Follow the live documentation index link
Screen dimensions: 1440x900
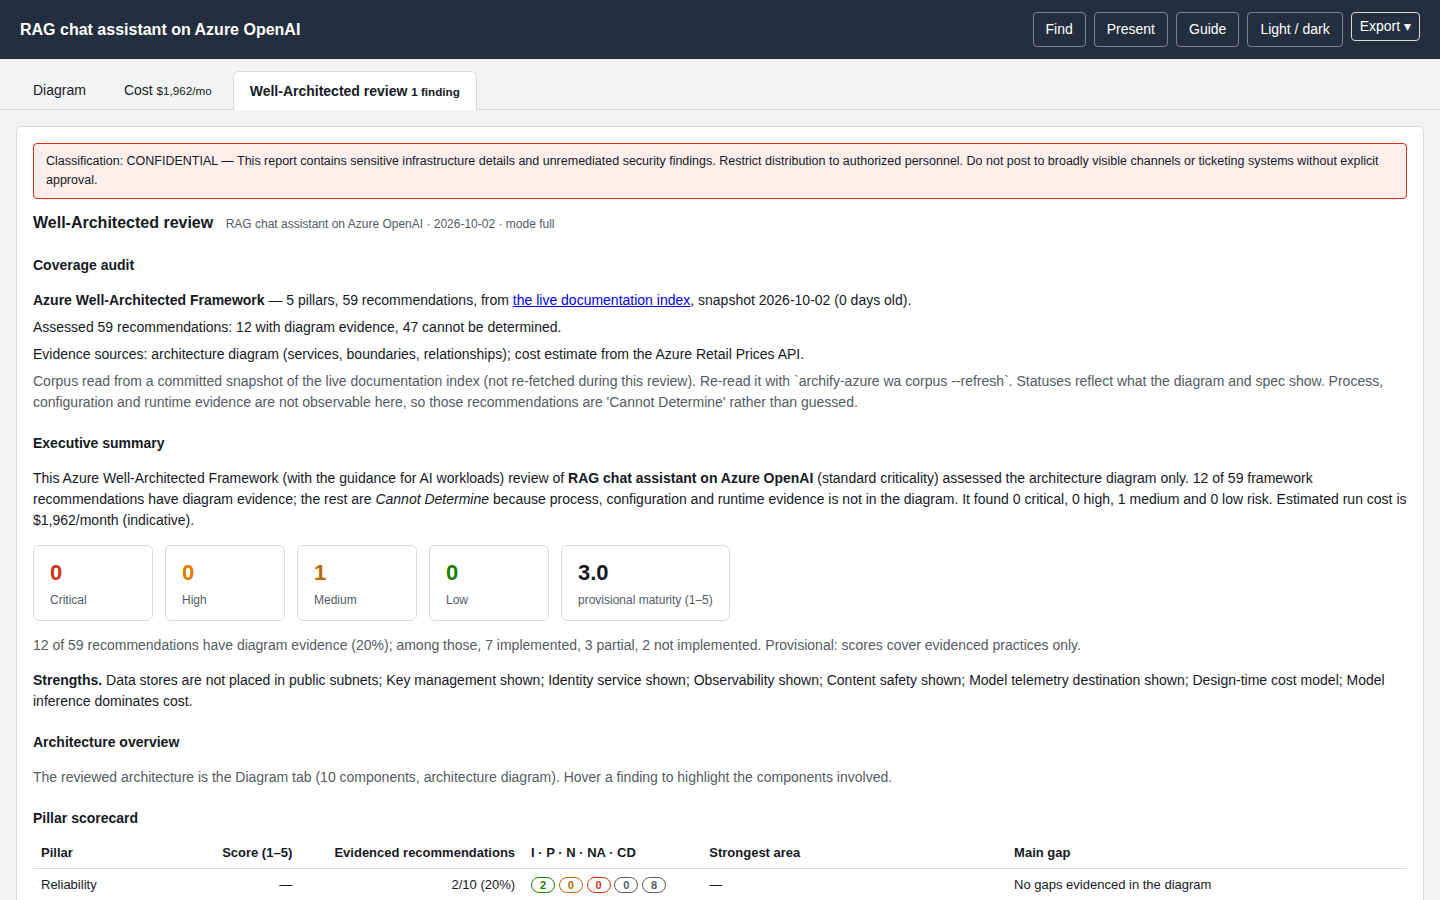click(601, 300)
